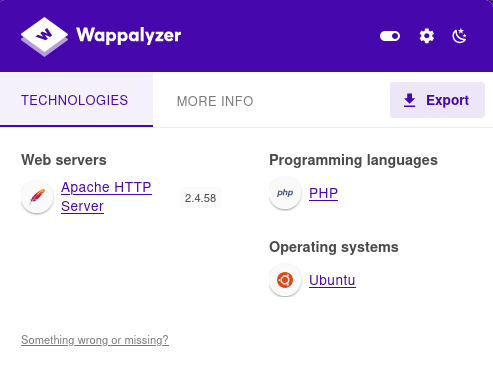This screenshot has height=368, width=493.
Task: Click the PHP logo icon
Action: pyautogui.click(x=285, y=193)
